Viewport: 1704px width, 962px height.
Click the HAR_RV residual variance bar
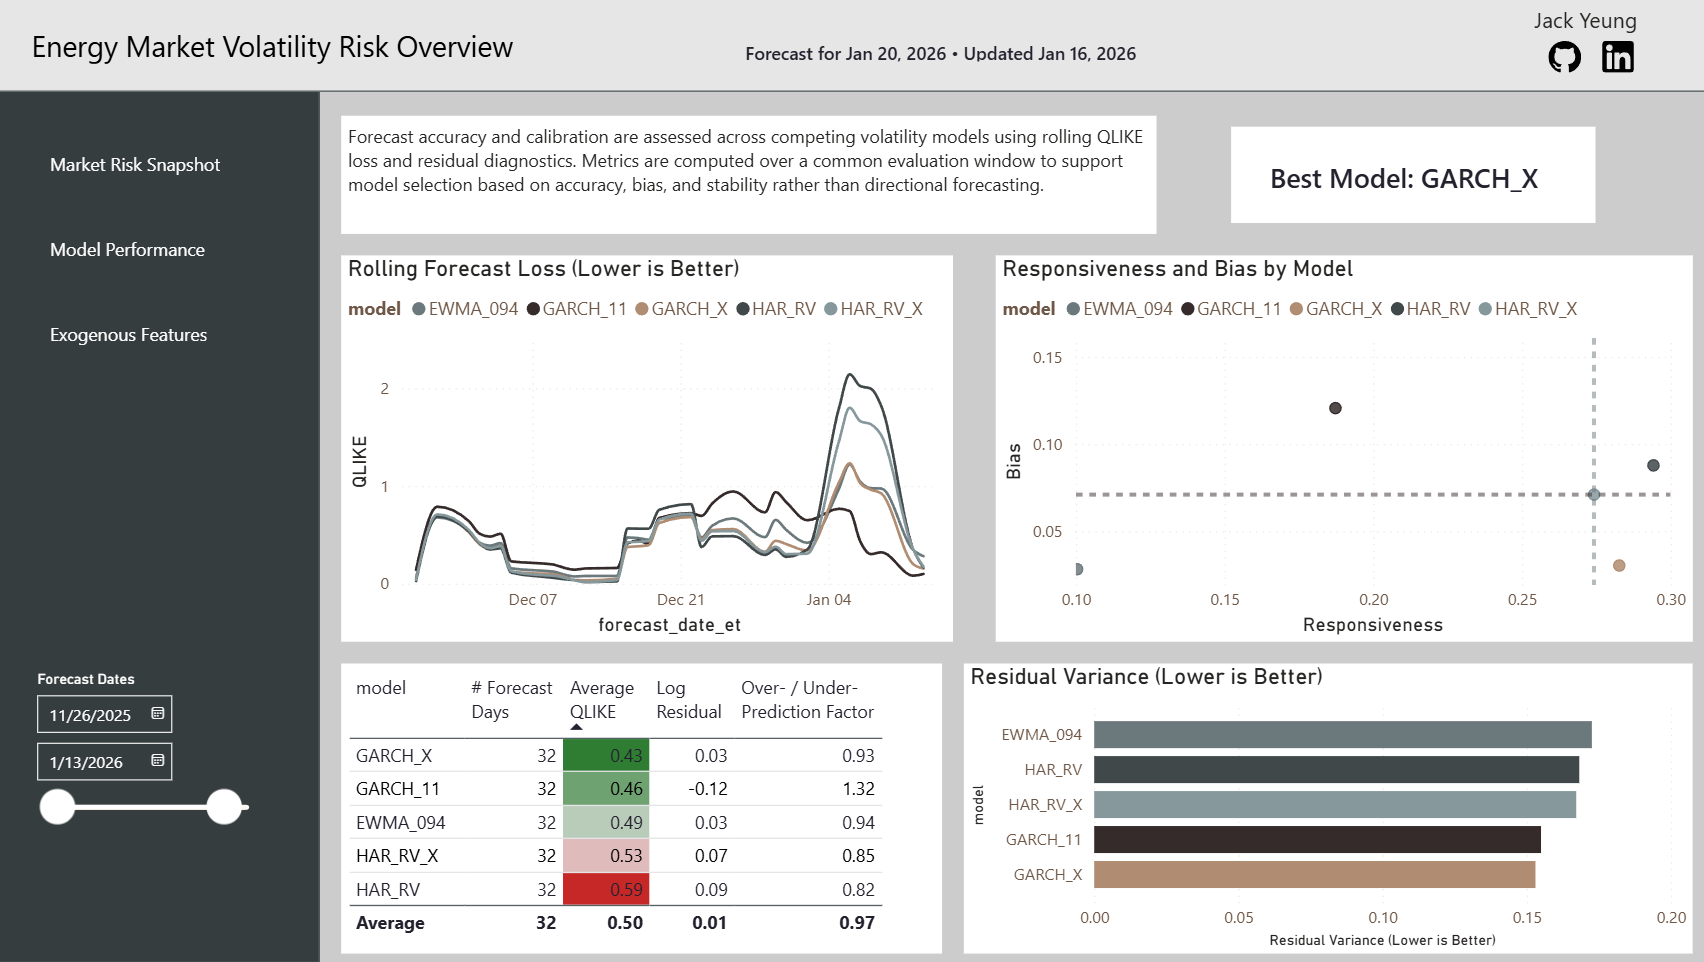1337,770
